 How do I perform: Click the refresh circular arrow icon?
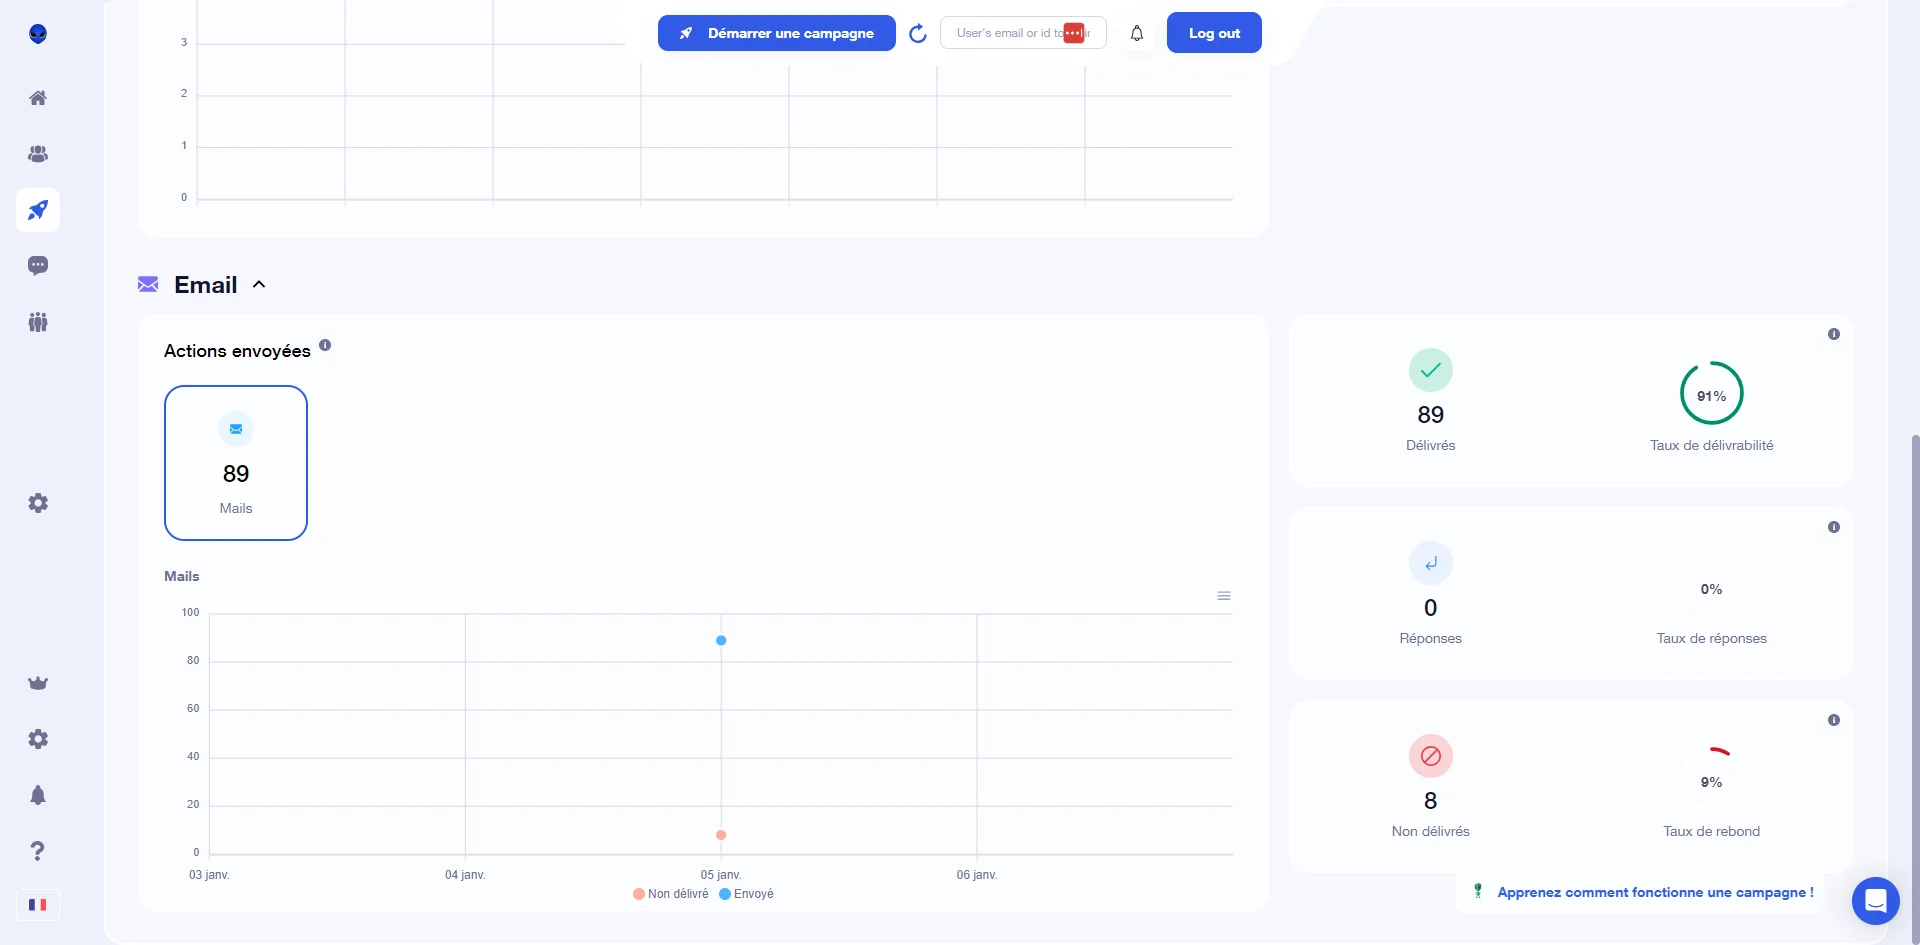(x=918, y=34)
